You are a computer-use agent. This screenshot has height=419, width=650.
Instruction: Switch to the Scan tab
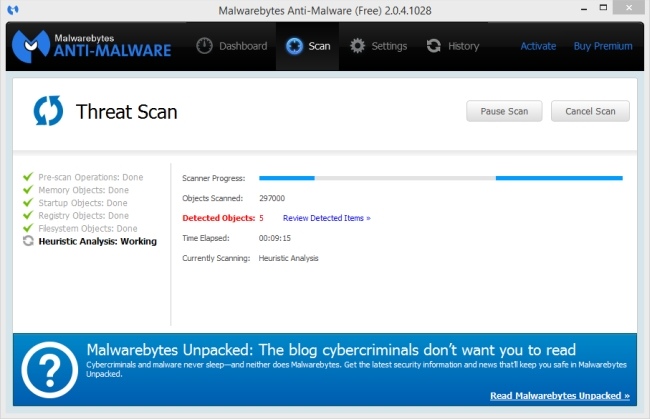(x=308, y=46)
